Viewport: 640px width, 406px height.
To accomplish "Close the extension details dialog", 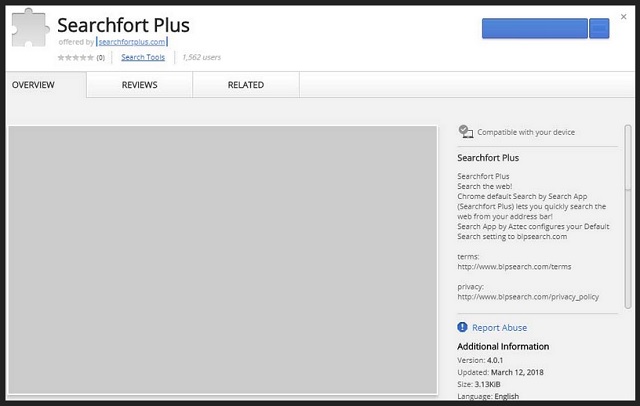I will tap(623, 17).
